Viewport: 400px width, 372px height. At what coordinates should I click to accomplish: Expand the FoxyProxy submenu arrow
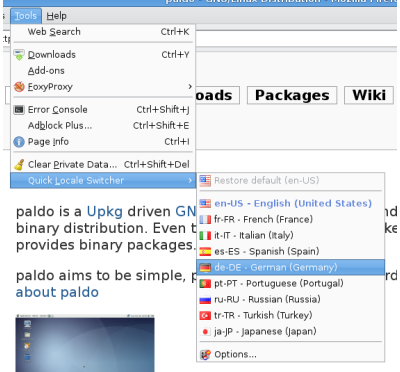pos(190,87)
